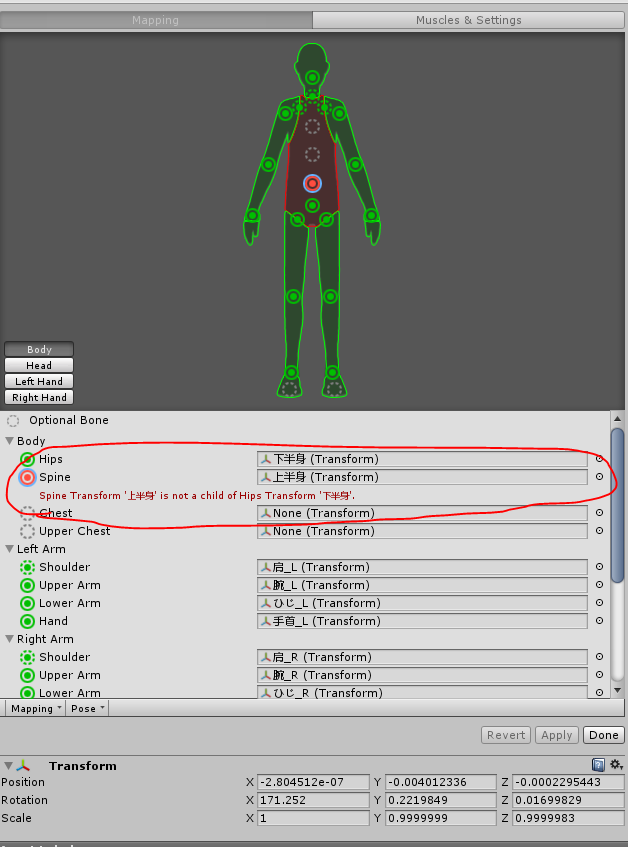
Task: Switch to Body view button
Action: click(x=39, y=349)
